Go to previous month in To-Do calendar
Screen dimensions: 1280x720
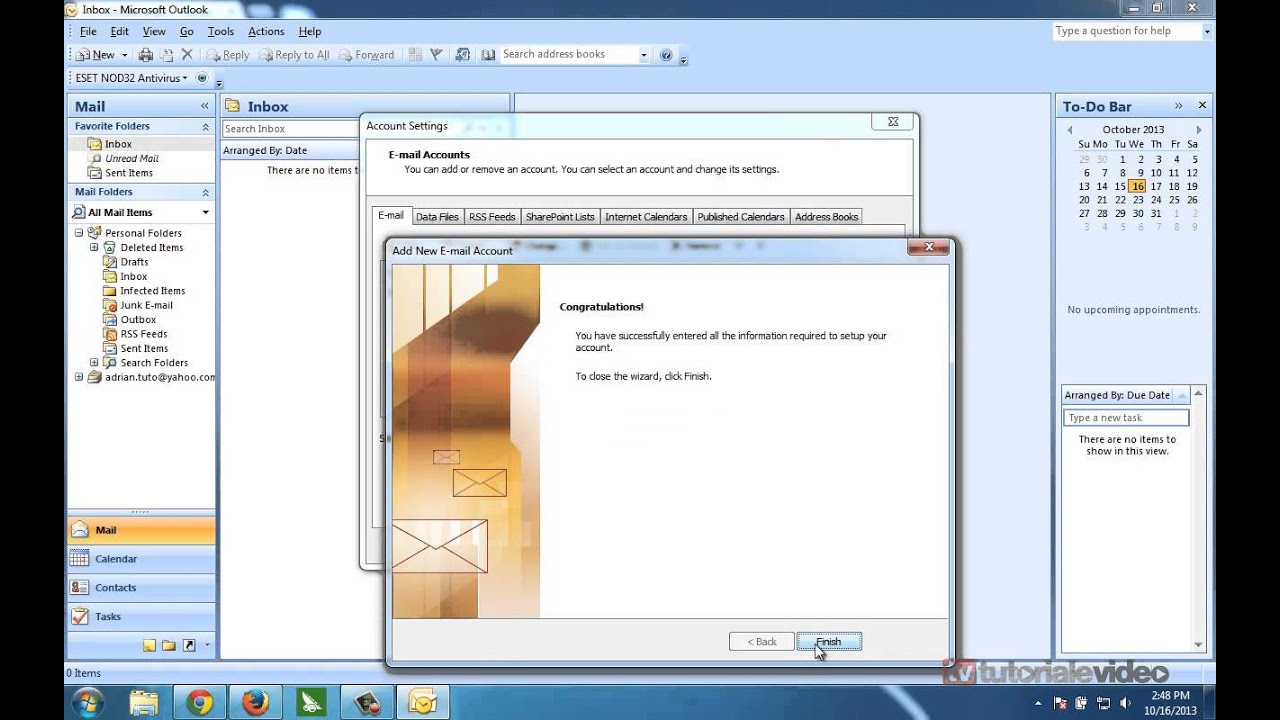1070,130
